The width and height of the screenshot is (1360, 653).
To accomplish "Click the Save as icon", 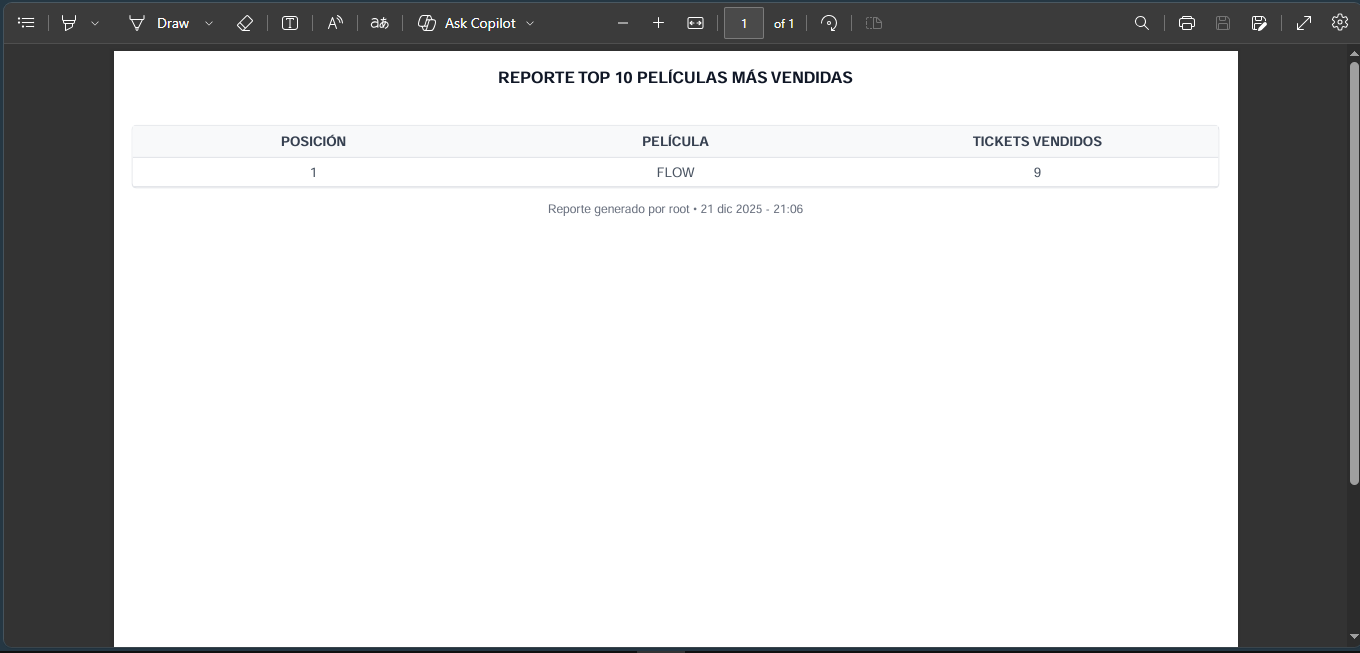I will click(1260, 23).
